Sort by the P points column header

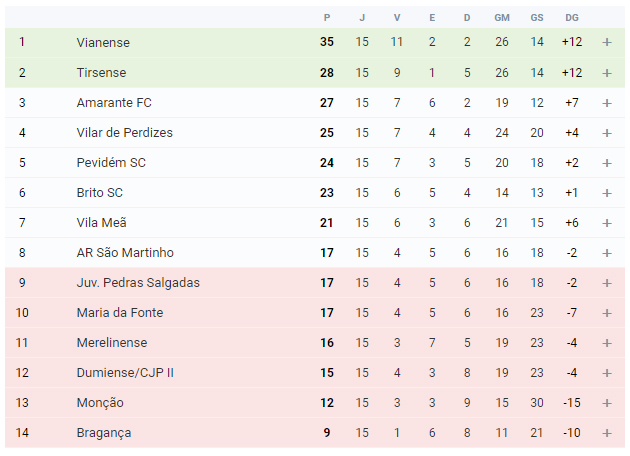[327, 18]
